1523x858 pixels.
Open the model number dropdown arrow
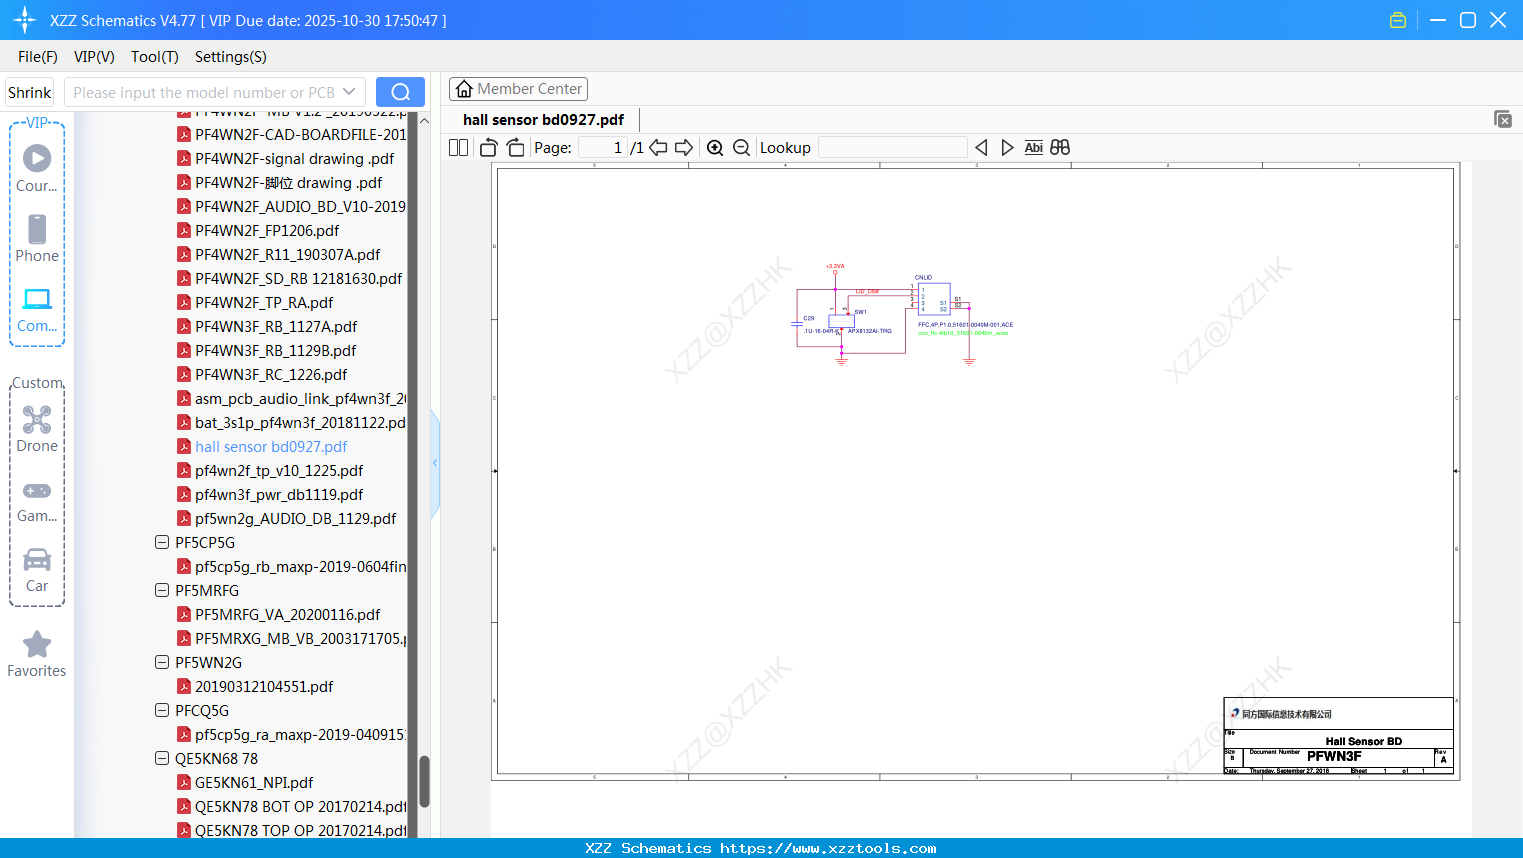point(349,92)
